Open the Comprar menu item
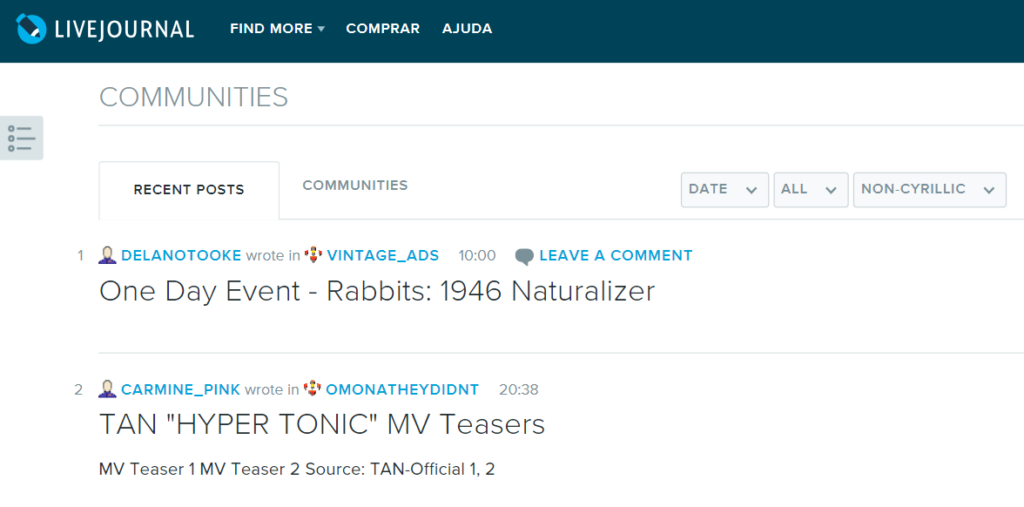 tap(383, 29)
